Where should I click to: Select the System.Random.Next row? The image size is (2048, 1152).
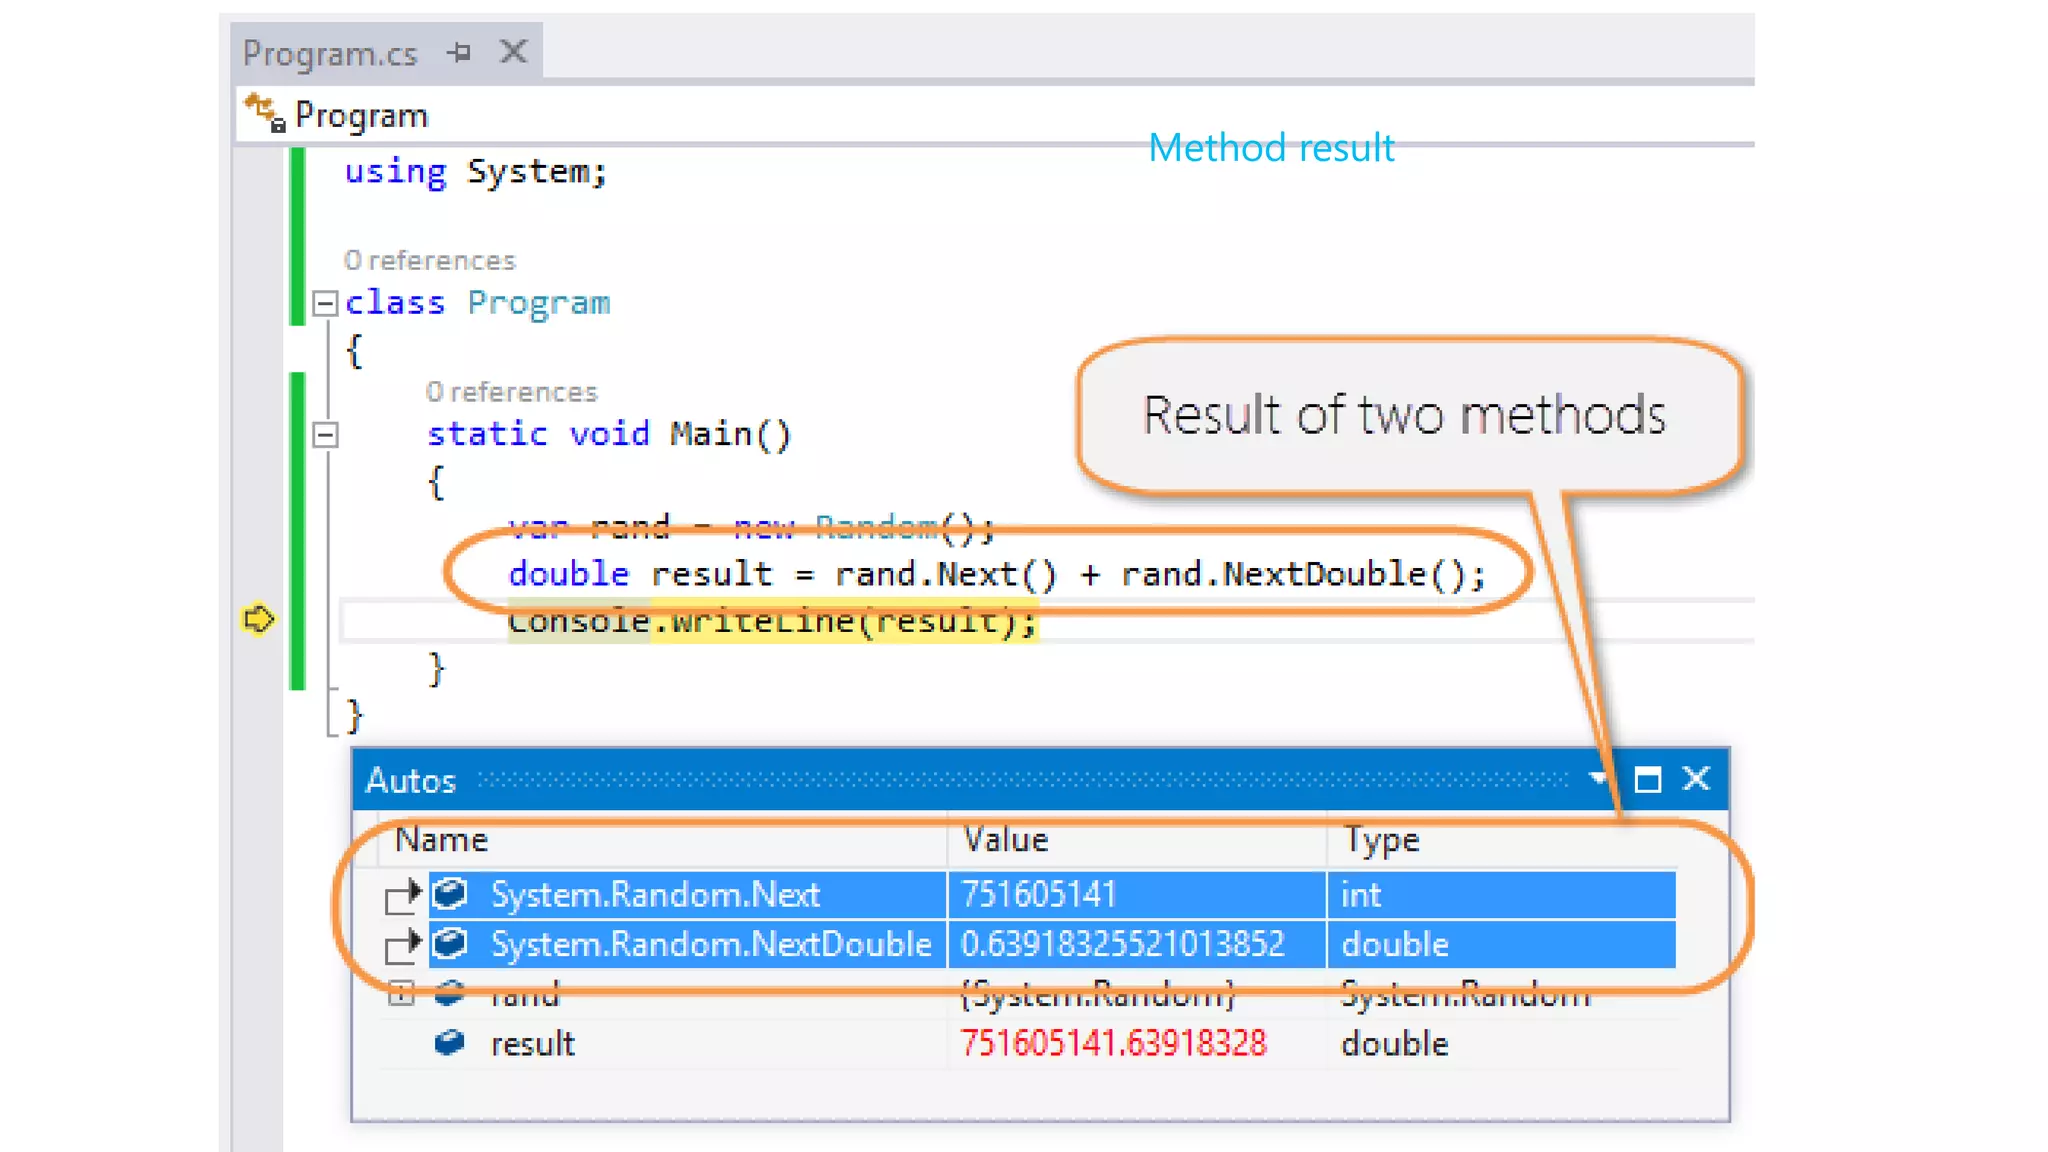[1052, 894]
